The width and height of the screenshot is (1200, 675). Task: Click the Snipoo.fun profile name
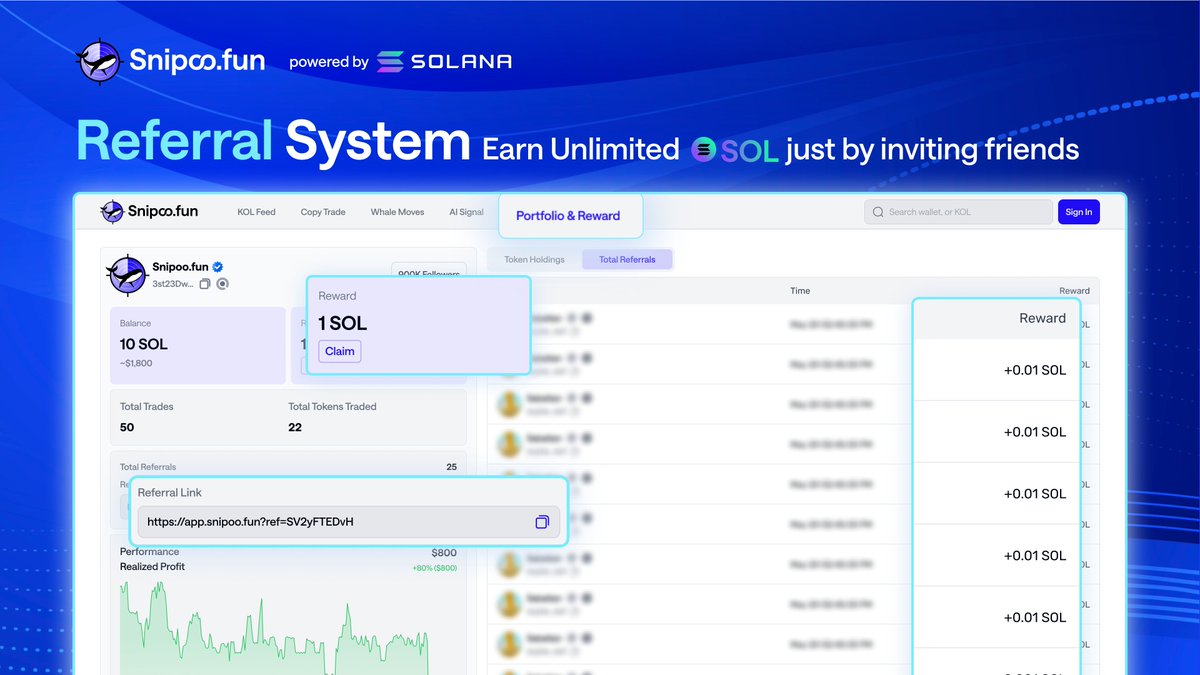pos(180,267)
